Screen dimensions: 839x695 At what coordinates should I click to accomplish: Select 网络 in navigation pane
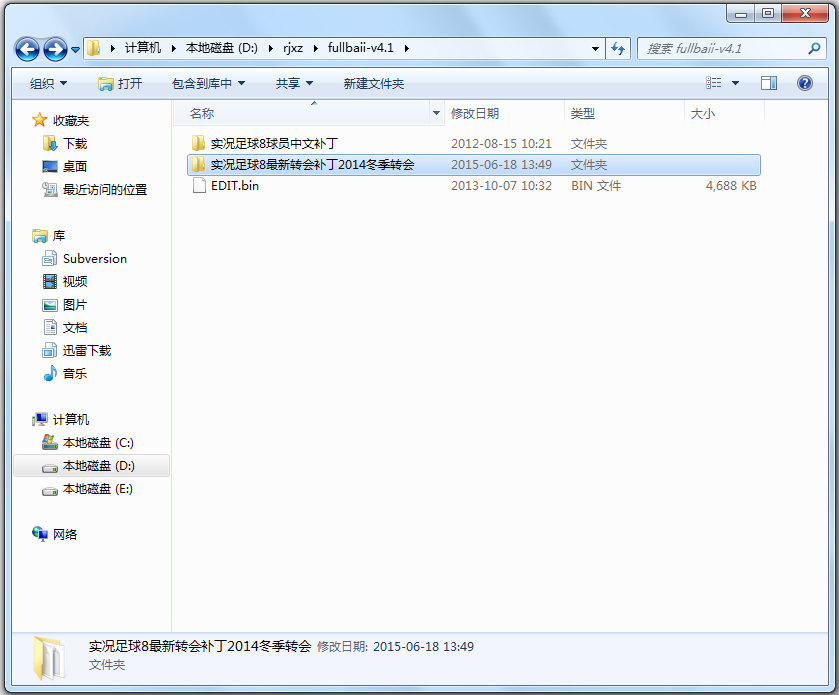pos(65,534)
